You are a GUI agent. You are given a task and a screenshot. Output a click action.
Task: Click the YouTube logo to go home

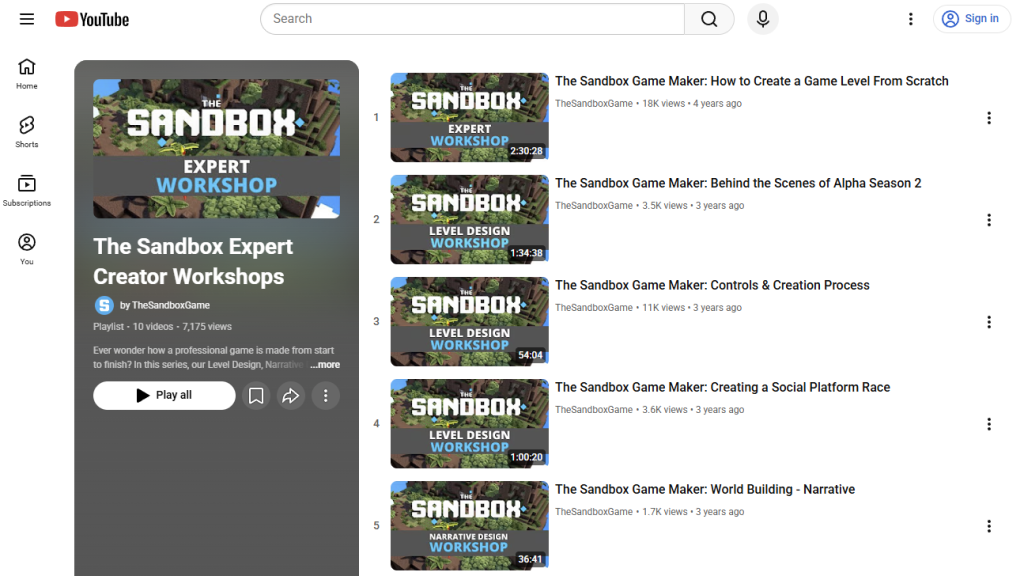[91, 18]
